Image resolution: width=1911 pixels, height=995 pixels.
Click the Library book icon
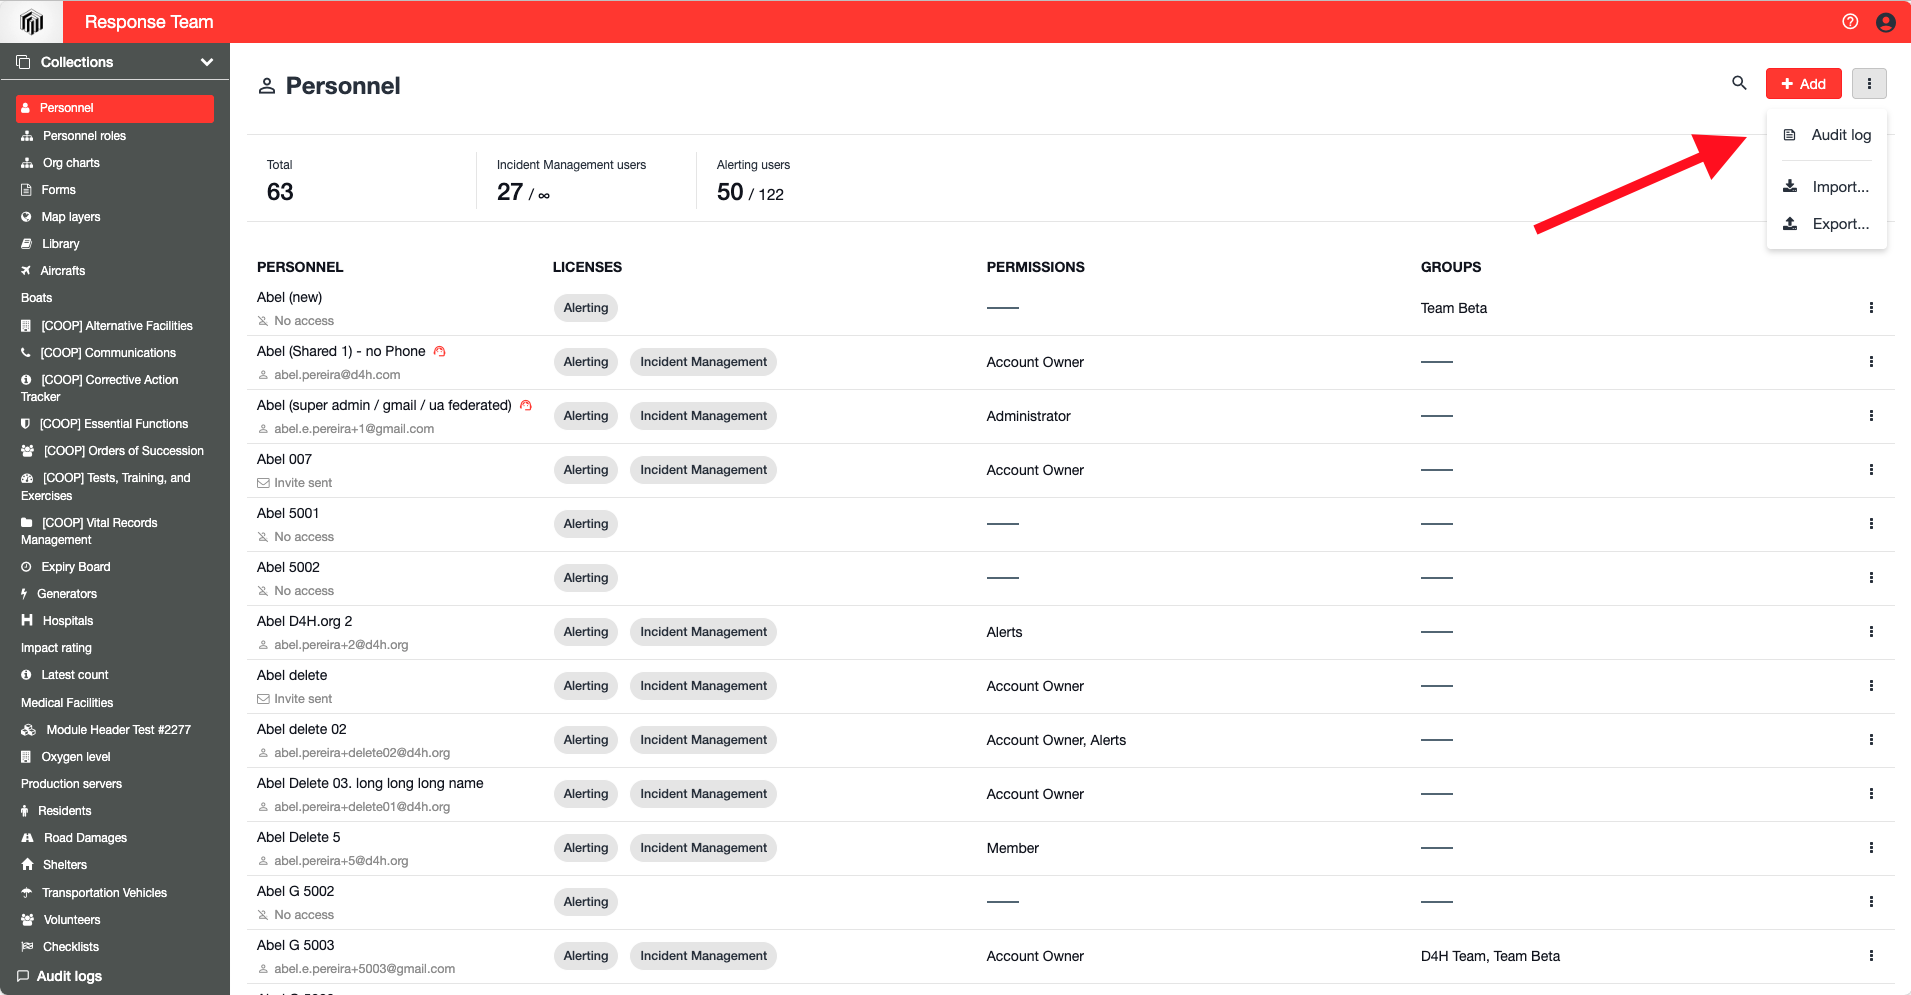(x=26, y=244)
